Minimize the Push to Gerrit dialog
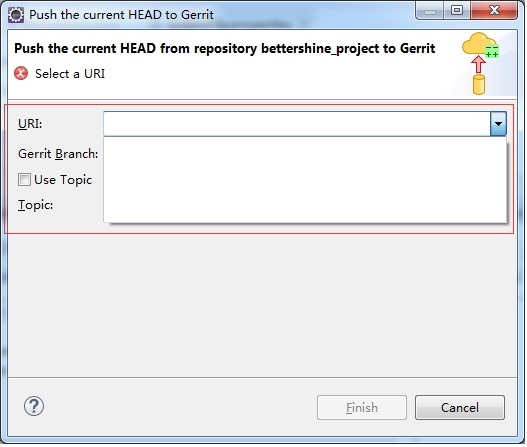 tap(430, 11)
